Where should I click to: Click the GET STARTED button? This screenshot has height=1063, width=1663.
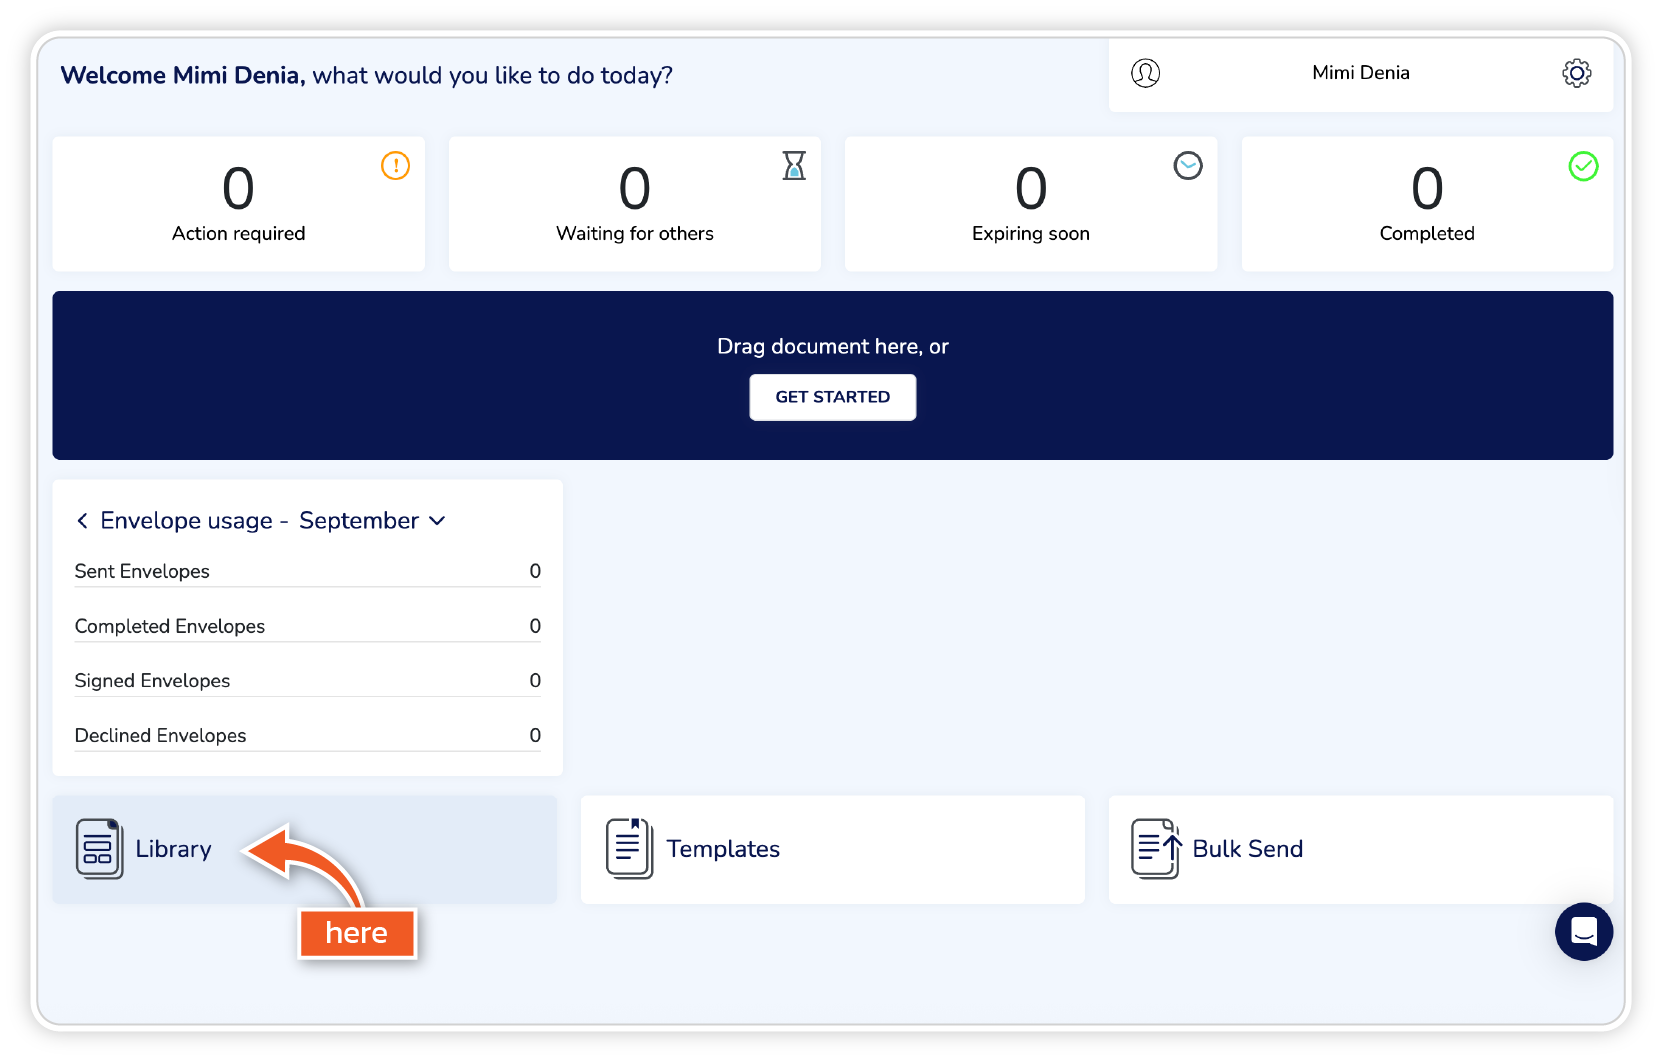[832, 397]
